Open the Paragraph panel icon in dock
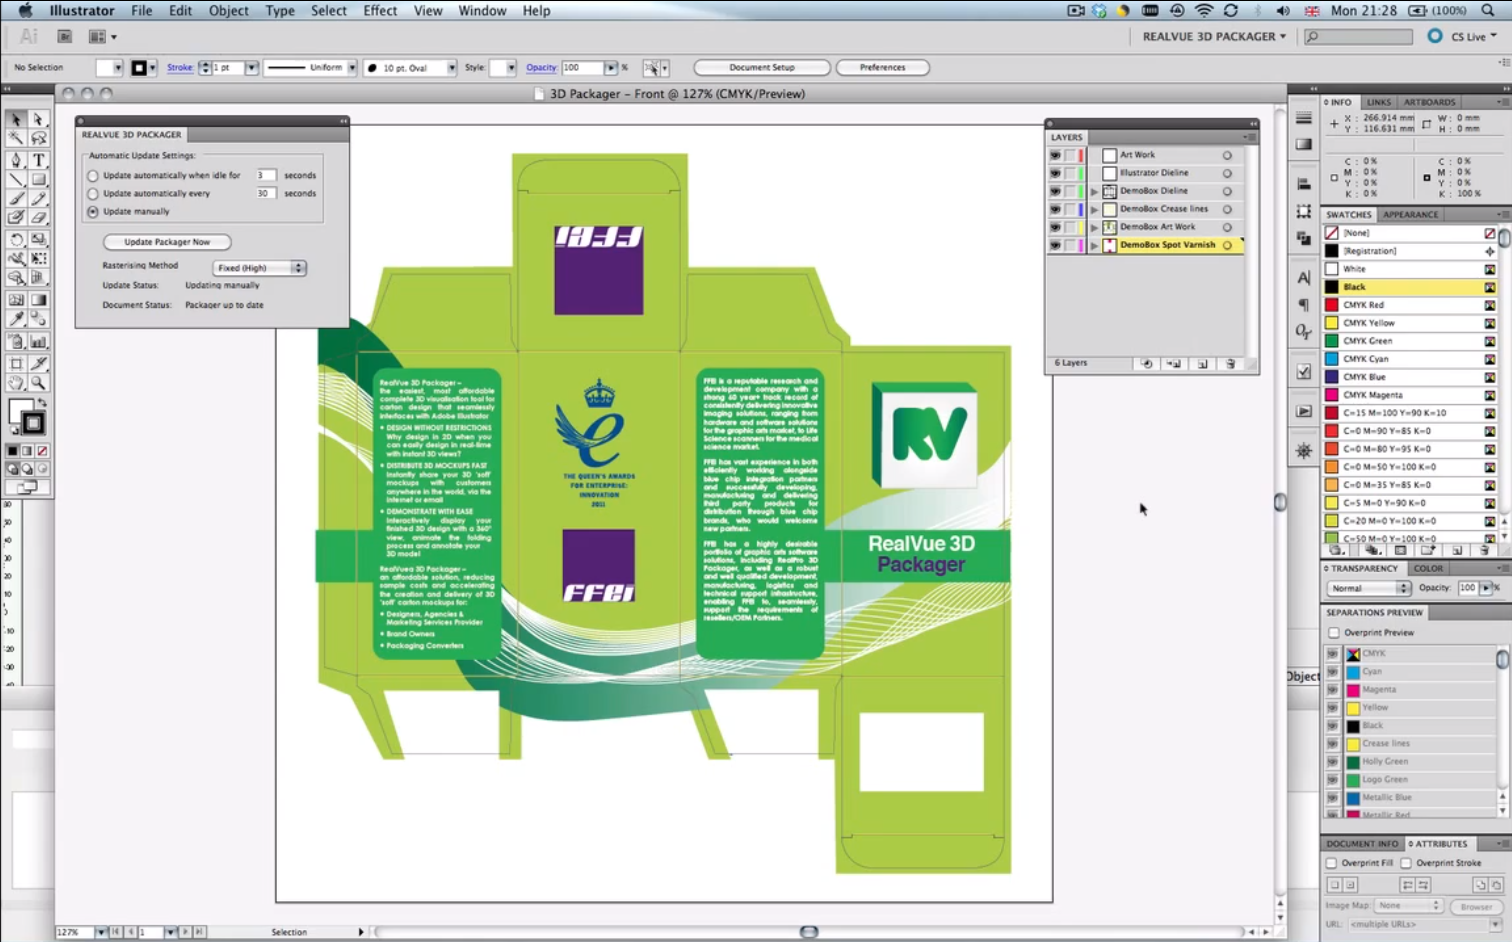This screenshot has height=942, width=1512. point(1303,305)
